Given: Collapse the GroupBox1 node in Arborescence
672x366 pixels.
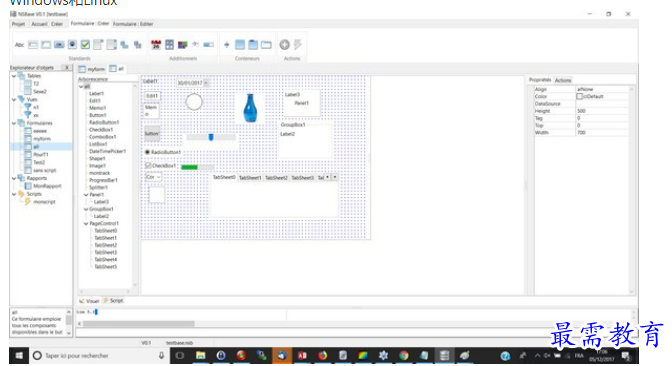Looking at the screenshot, I should [86, 209].
